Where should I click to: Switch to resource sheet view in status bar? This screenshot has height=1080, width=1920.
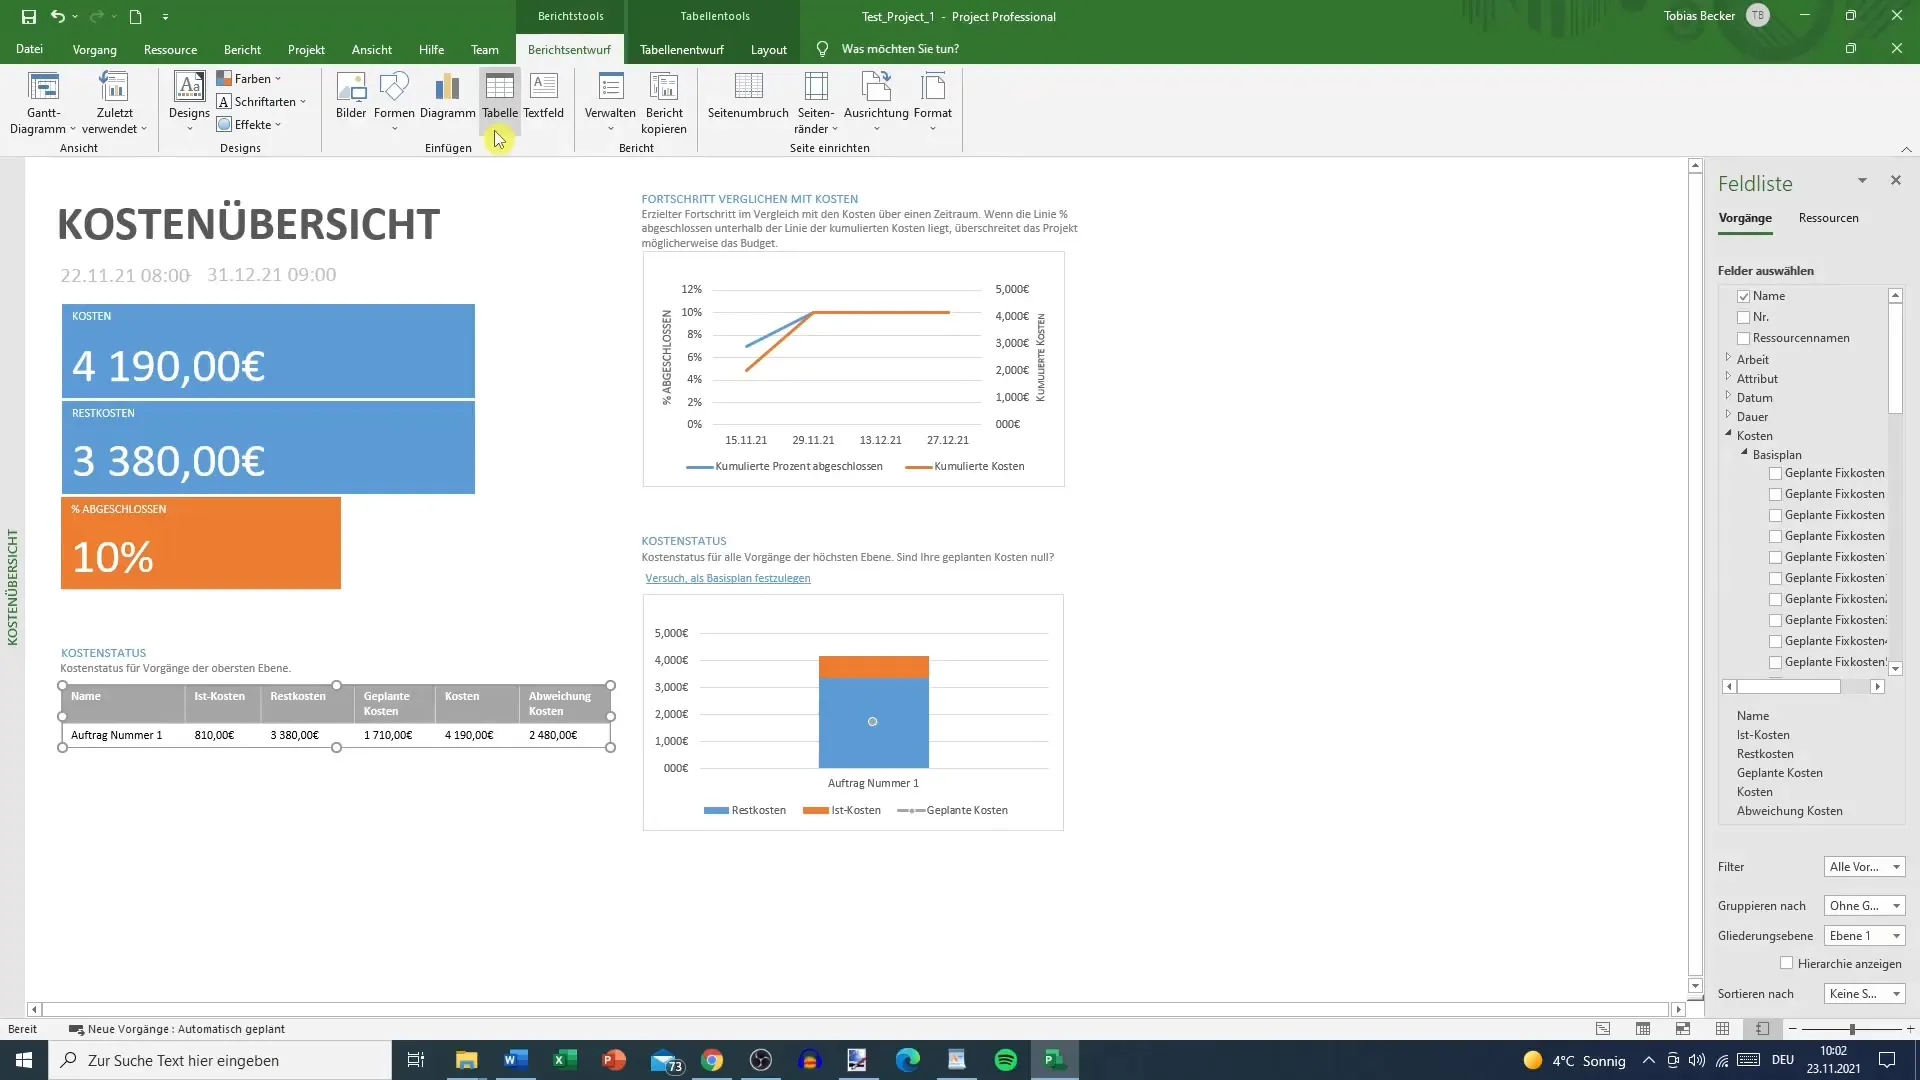click(1722, 1029)
